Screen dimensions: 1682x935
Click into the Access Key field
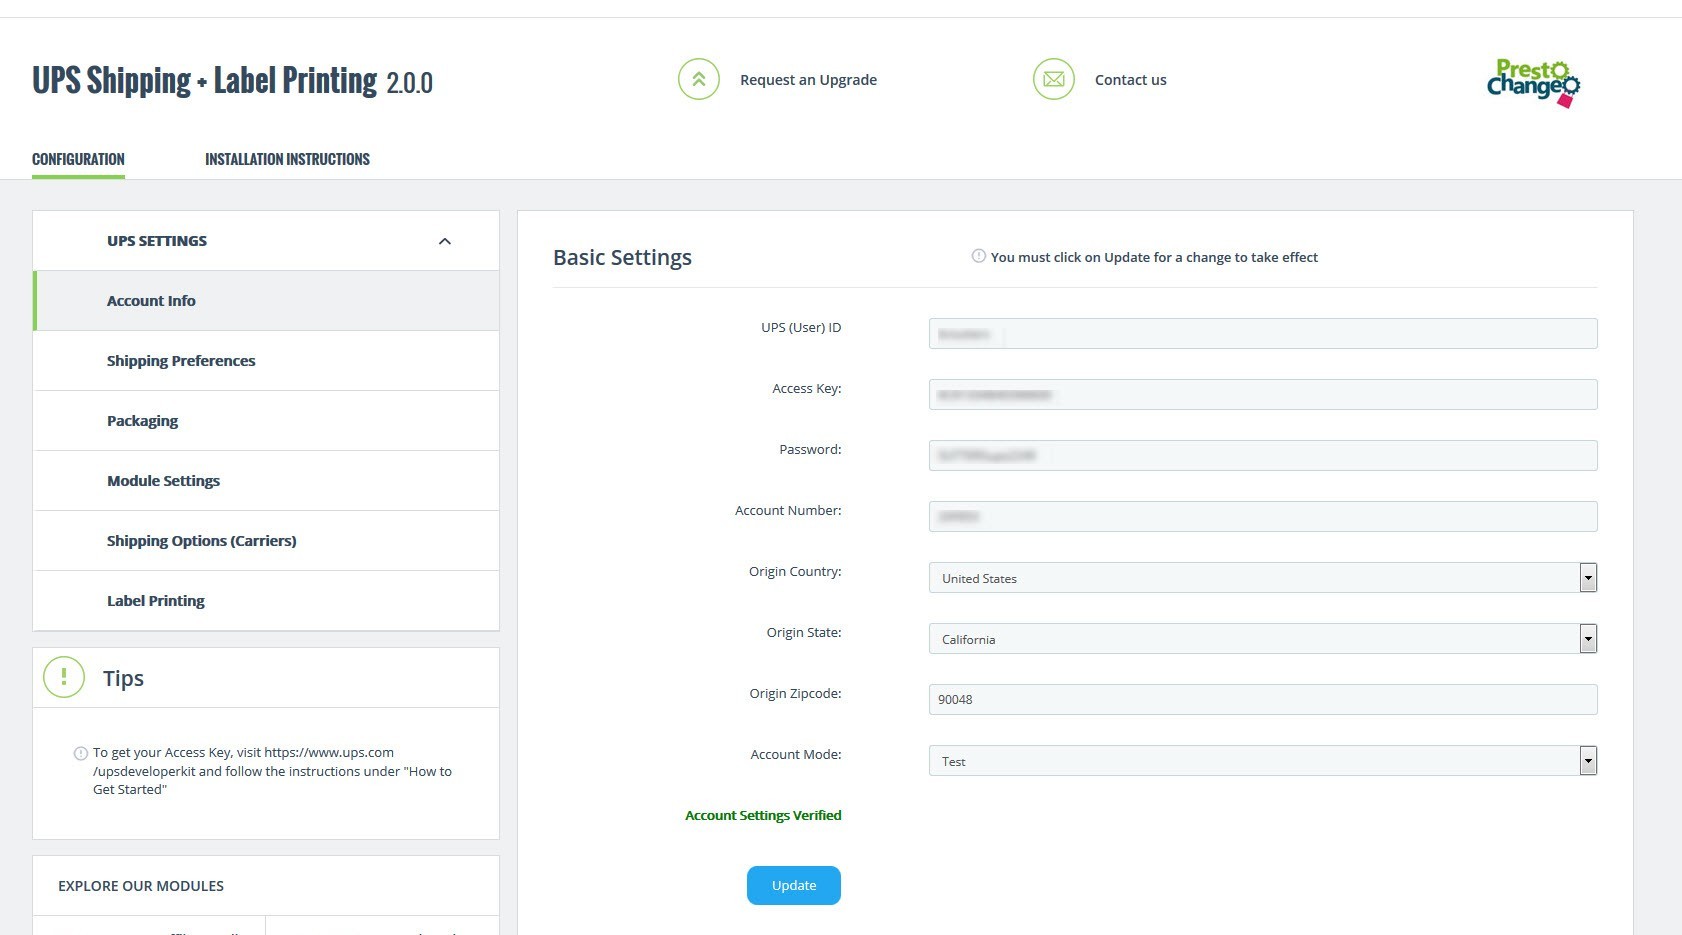1263,394
